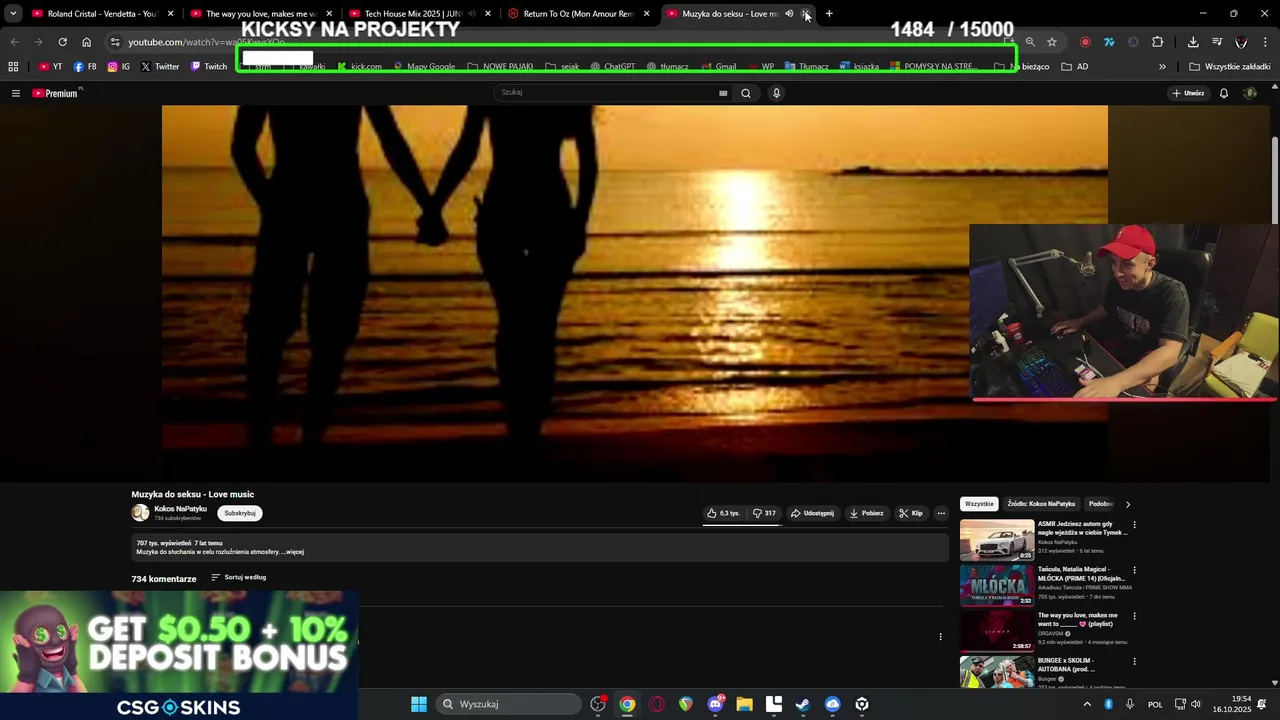Open the Twitter bookmark
This screenshot has height=720, width=1280.
(160, 67)
